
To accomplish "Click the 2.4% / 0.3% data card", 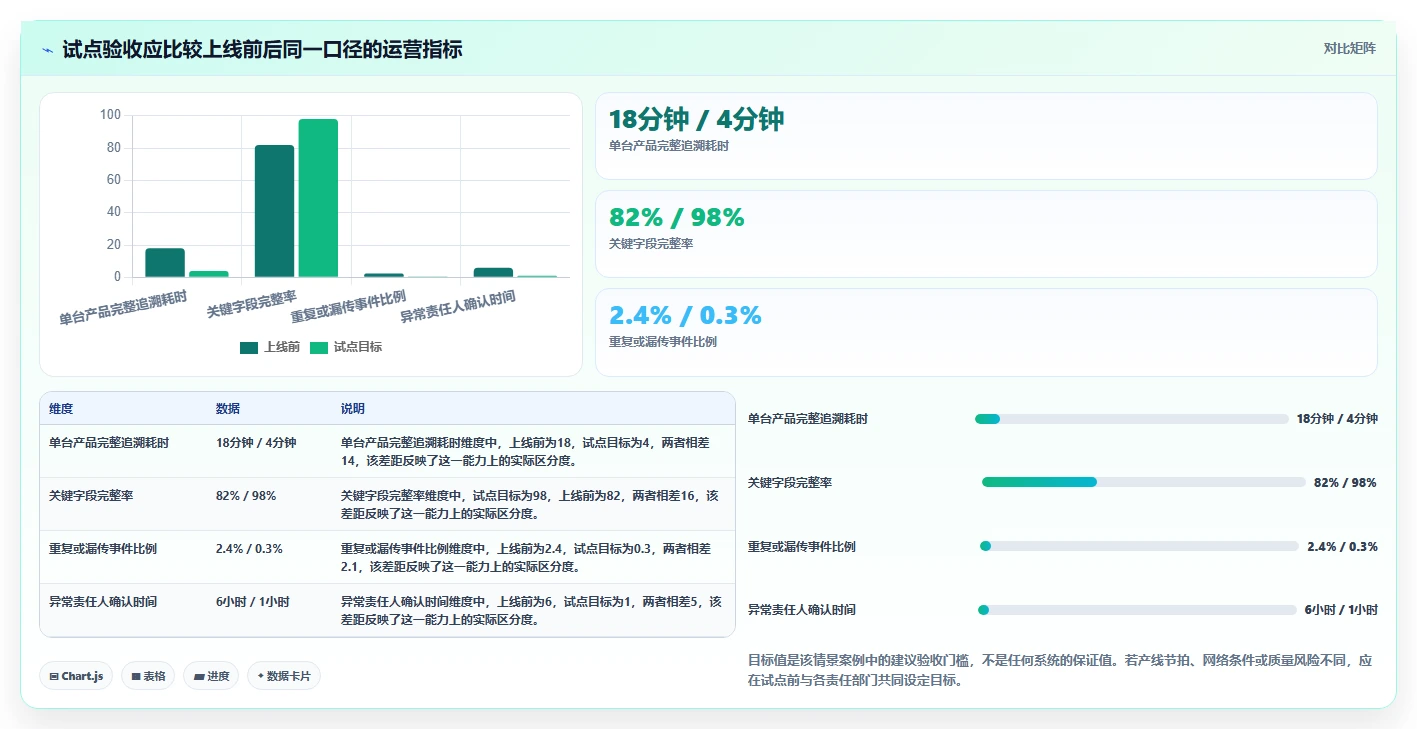I will (986, 332).
